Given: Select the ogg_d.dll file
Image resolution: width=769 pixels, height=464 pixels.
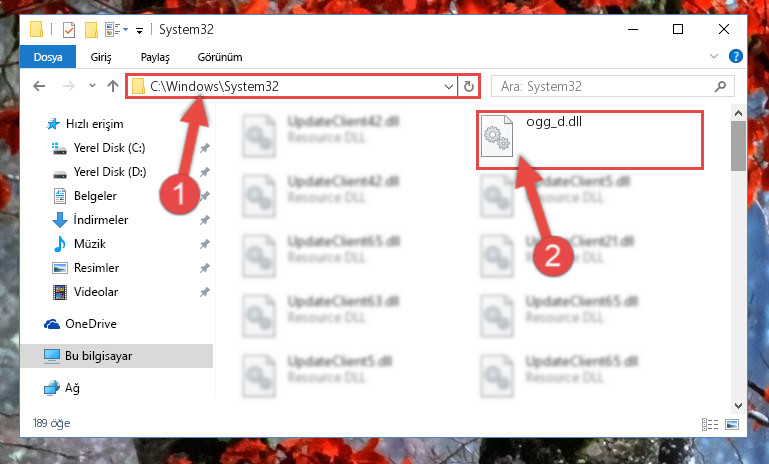Looking at the screenshot, I should [590, 140].
